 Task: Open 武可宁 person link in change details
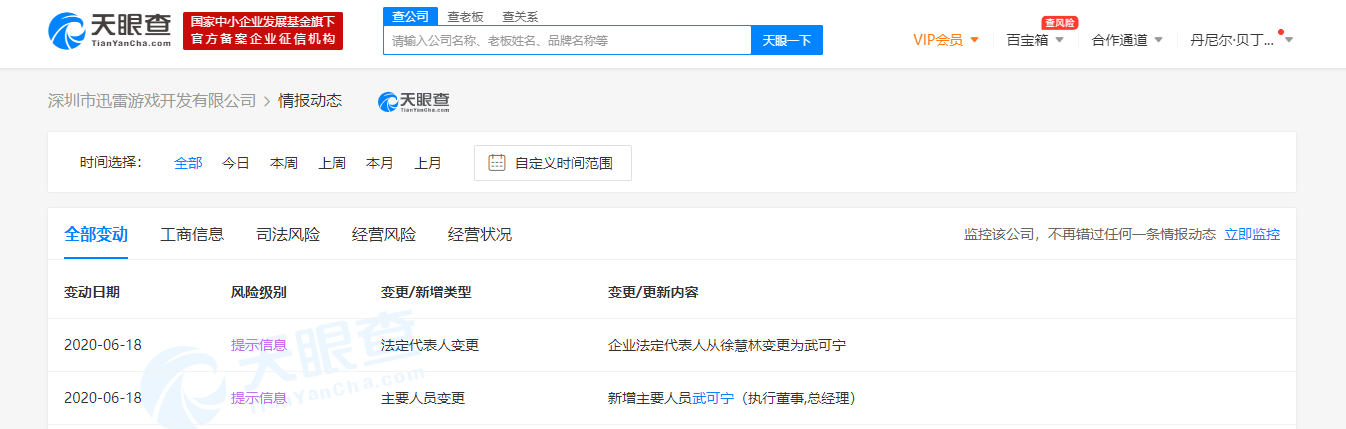(x=713, y=398)
